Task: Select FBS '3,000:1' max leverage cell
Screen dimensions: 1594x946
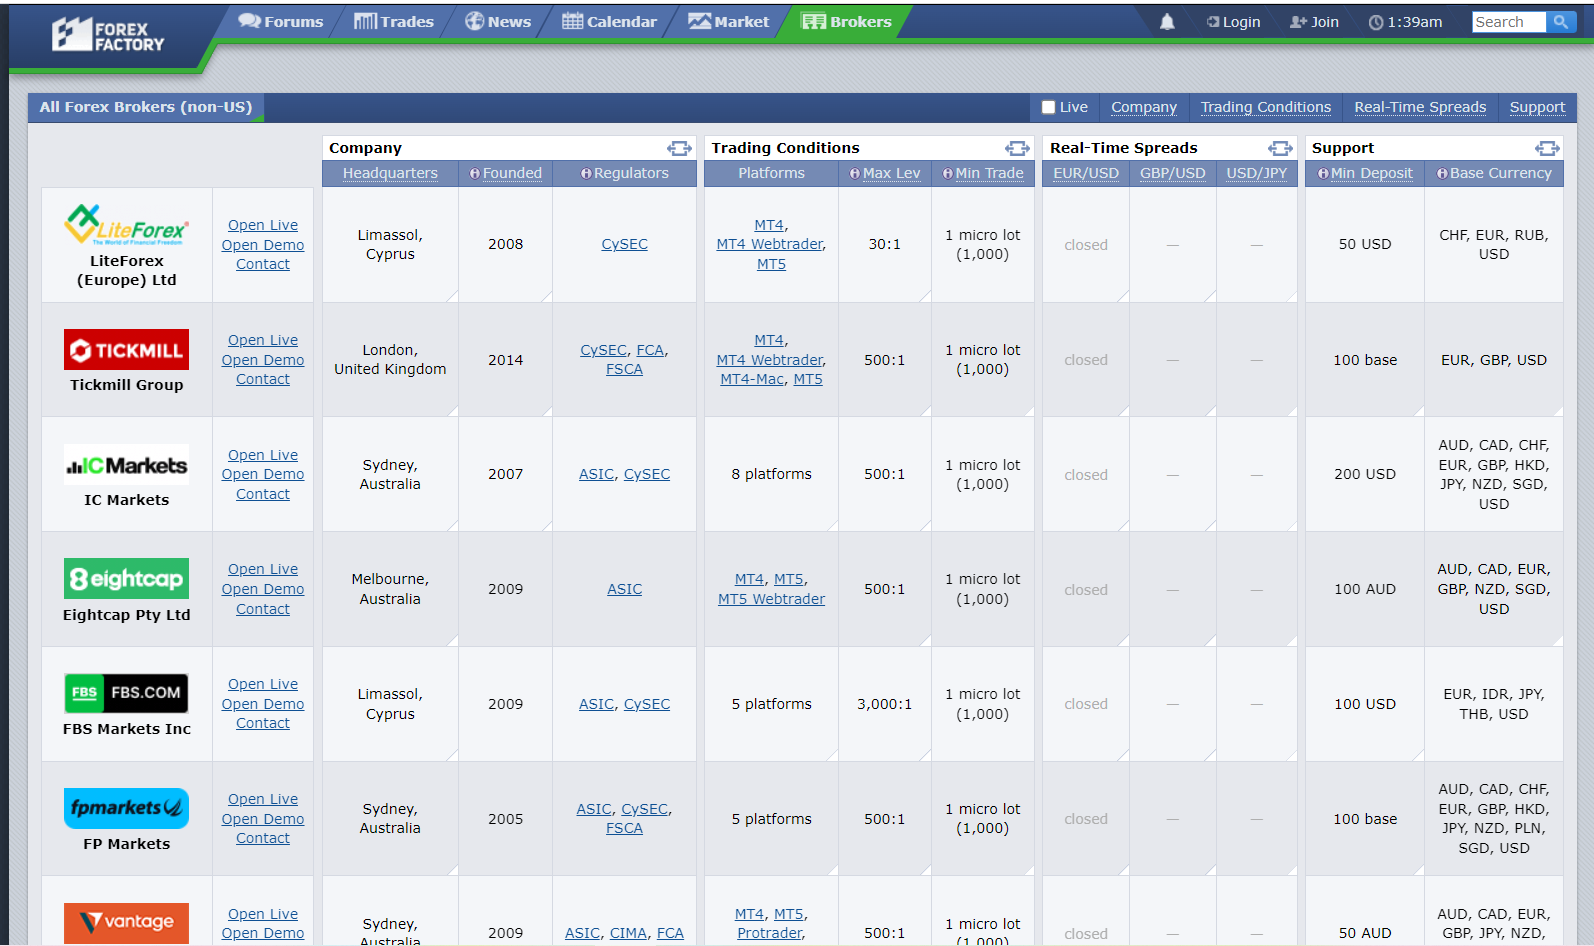Action: (884, 704)
